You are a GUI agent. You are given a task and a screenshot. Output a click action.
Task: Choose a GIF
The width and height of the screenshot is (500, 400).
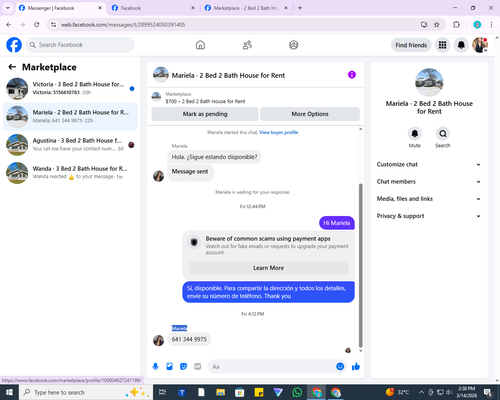pos(198,367)
